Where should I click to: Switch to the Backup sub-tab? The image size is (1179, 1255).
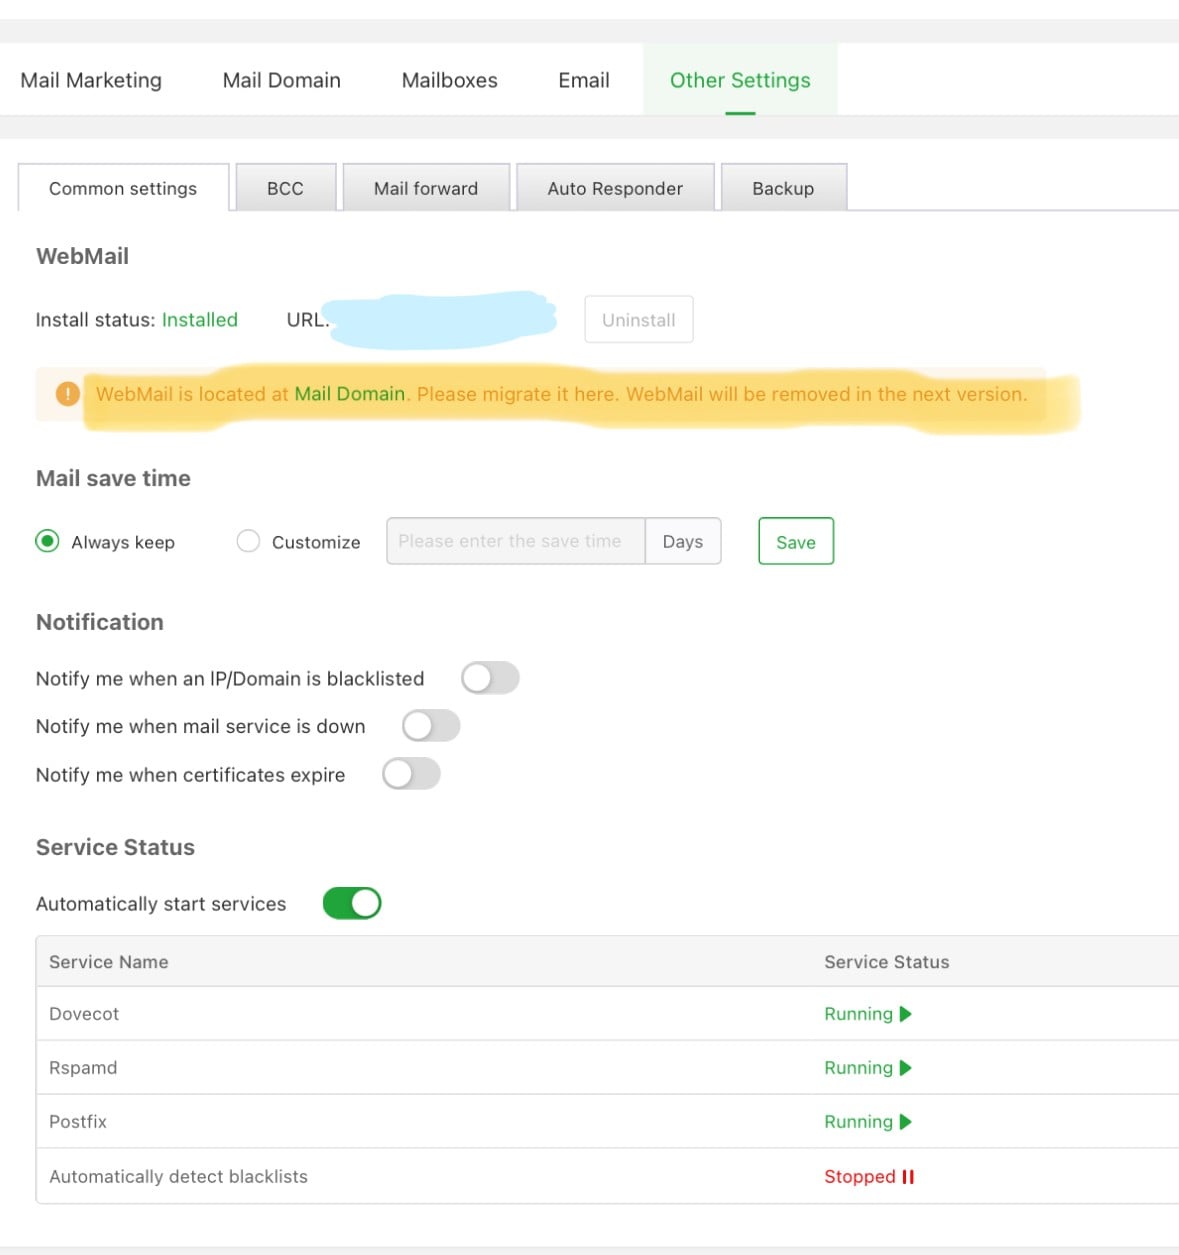tap(783, 188)
